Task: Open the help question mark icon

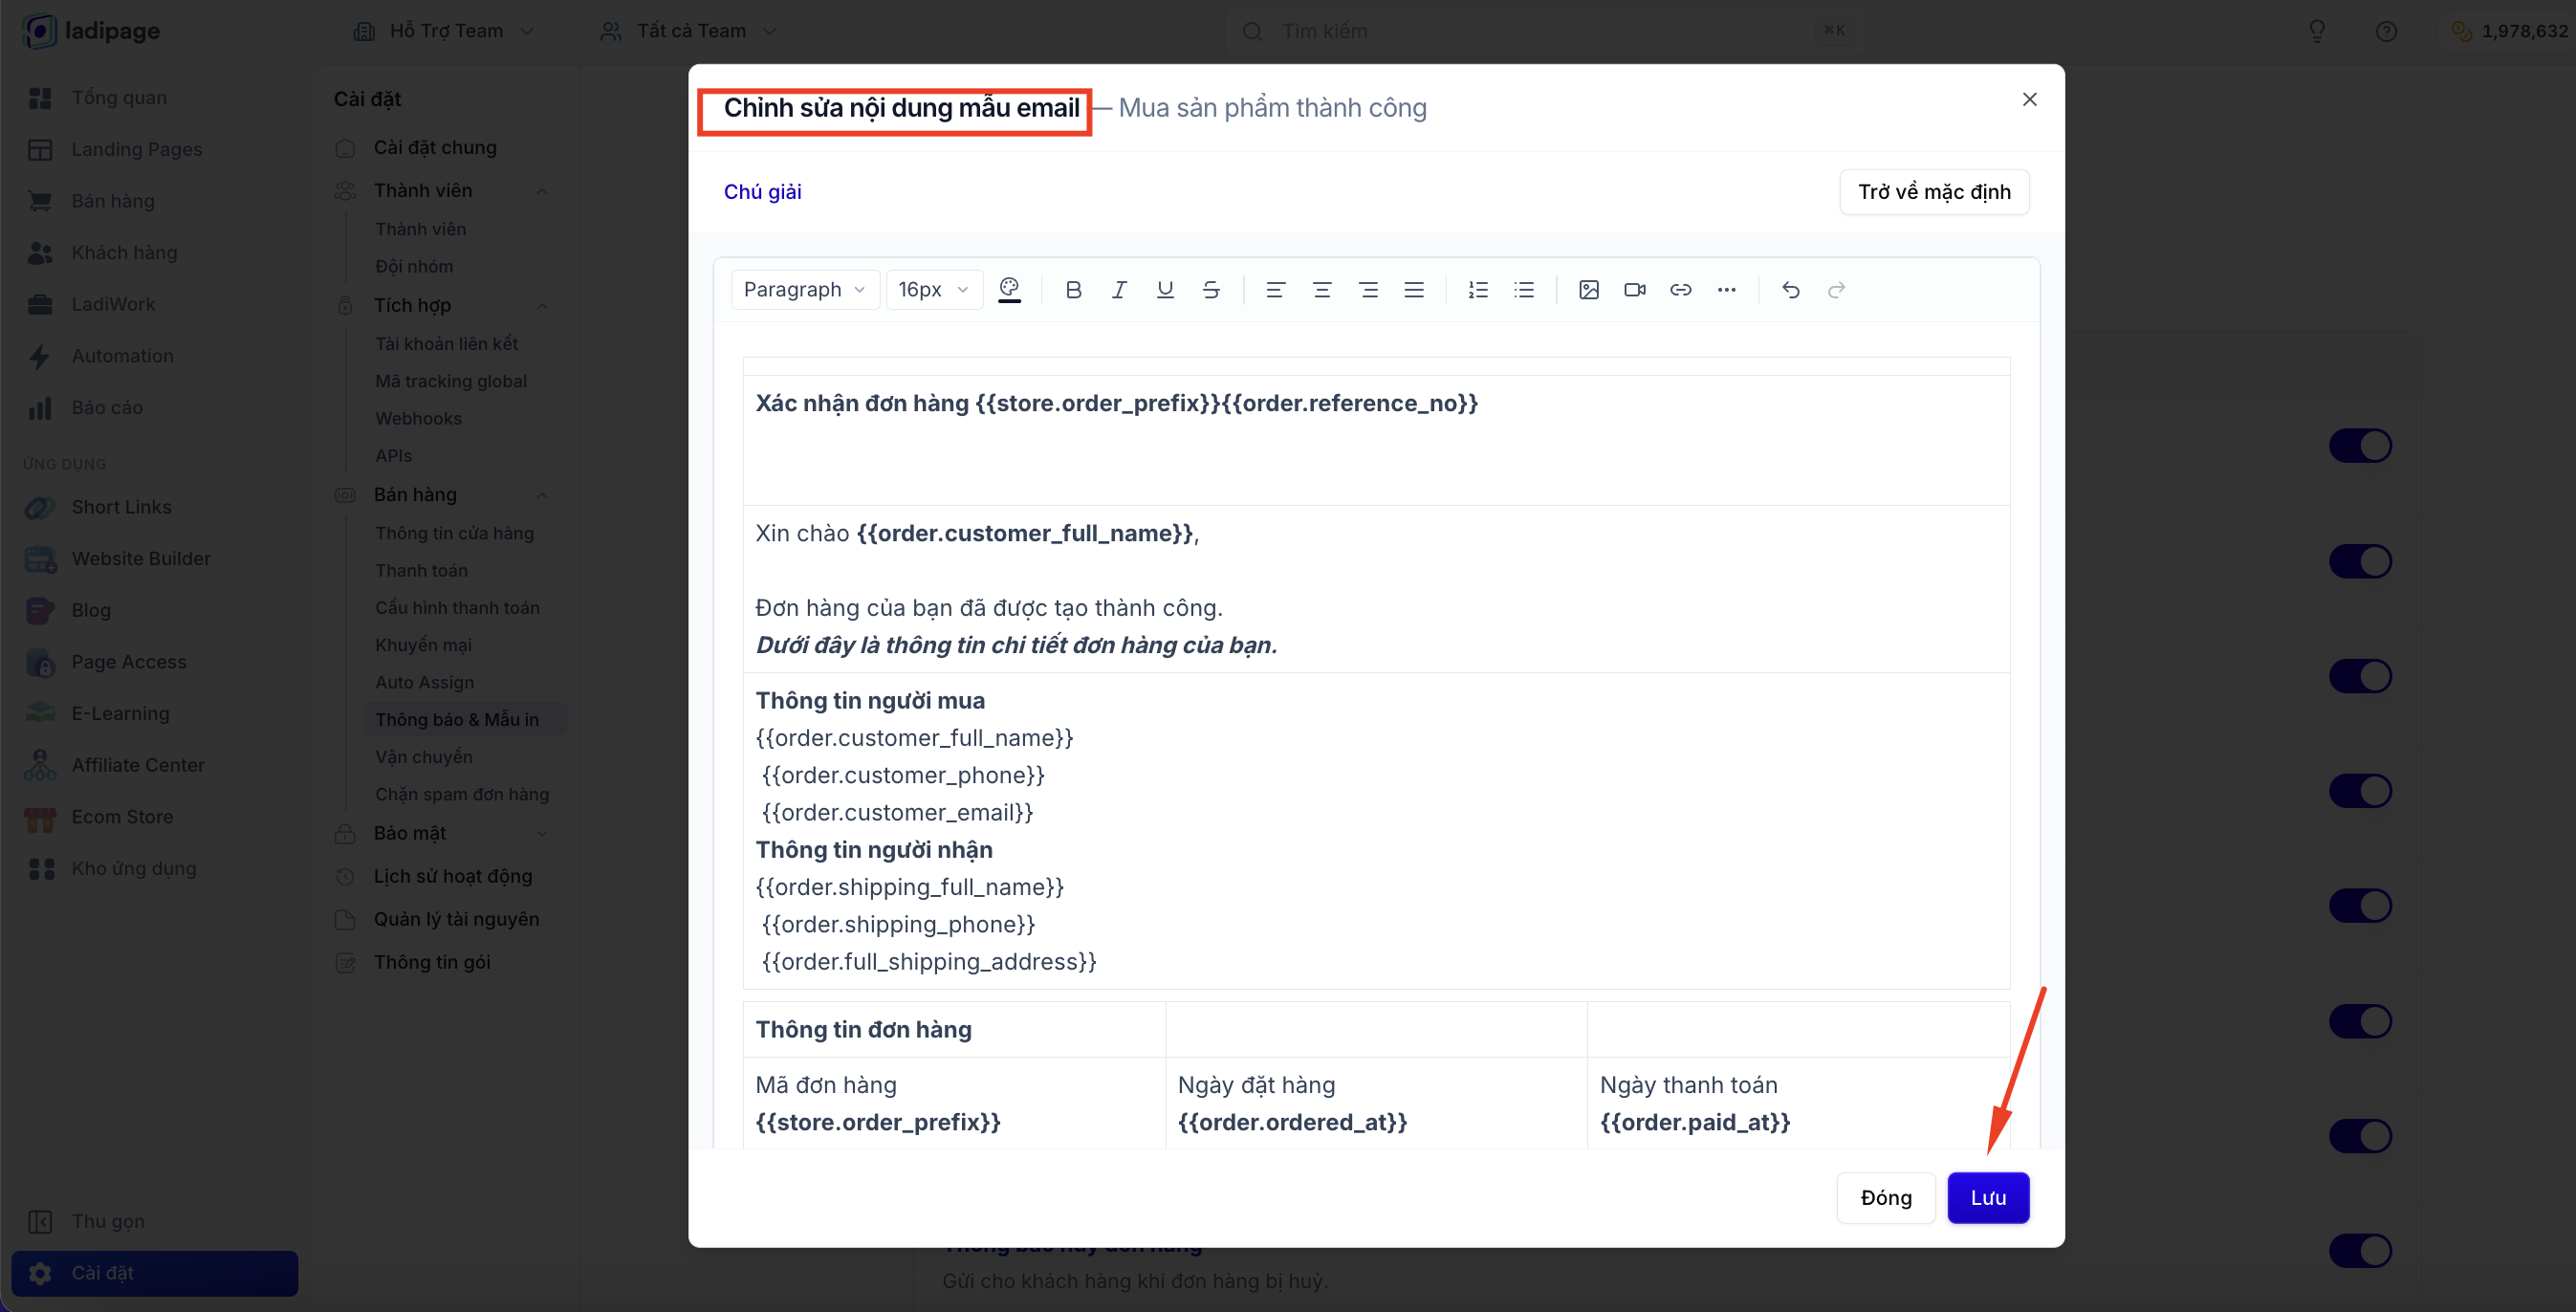Action: (x=2386, y=31)
